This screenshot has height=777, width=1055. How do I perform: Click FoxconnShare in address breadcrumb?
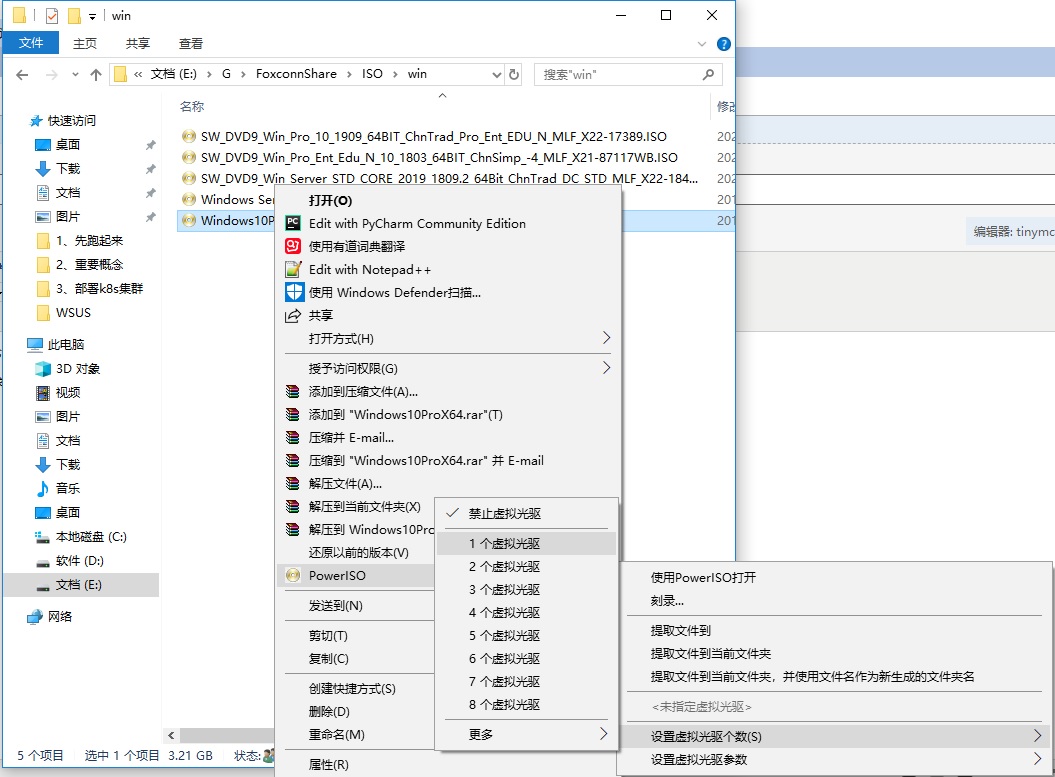pyautogui.click(x=296, y=74)
